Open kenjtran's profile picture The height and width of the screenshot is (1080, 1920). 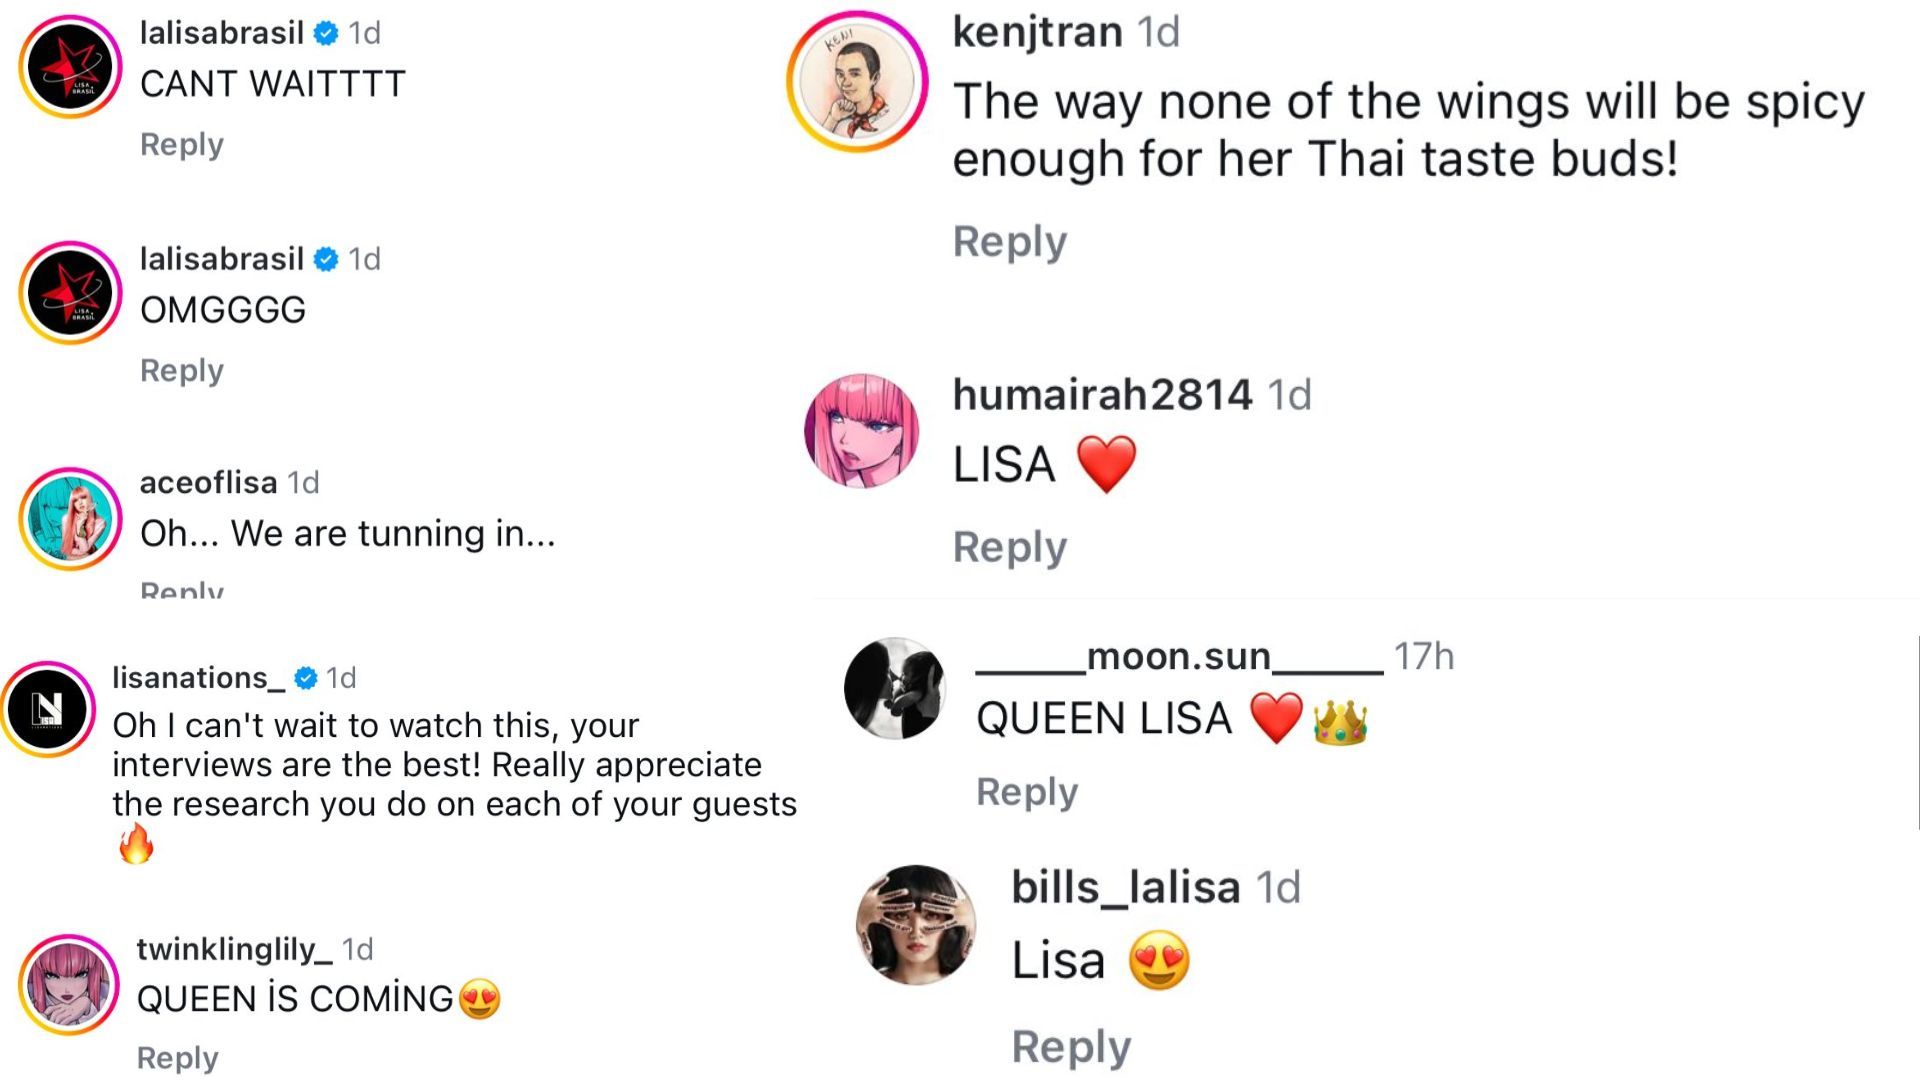point(857,81)
